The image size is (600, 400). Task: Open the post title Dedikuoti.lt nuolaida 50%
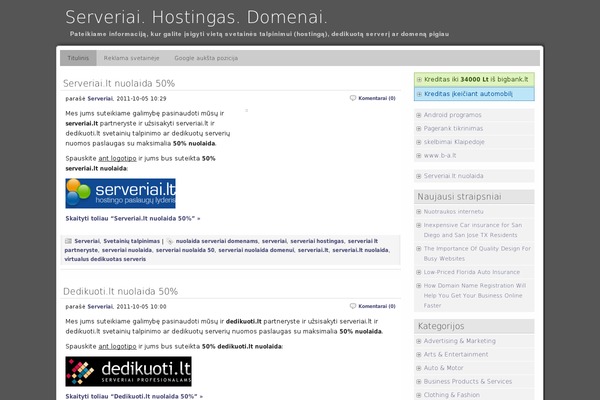click(121, 291)
